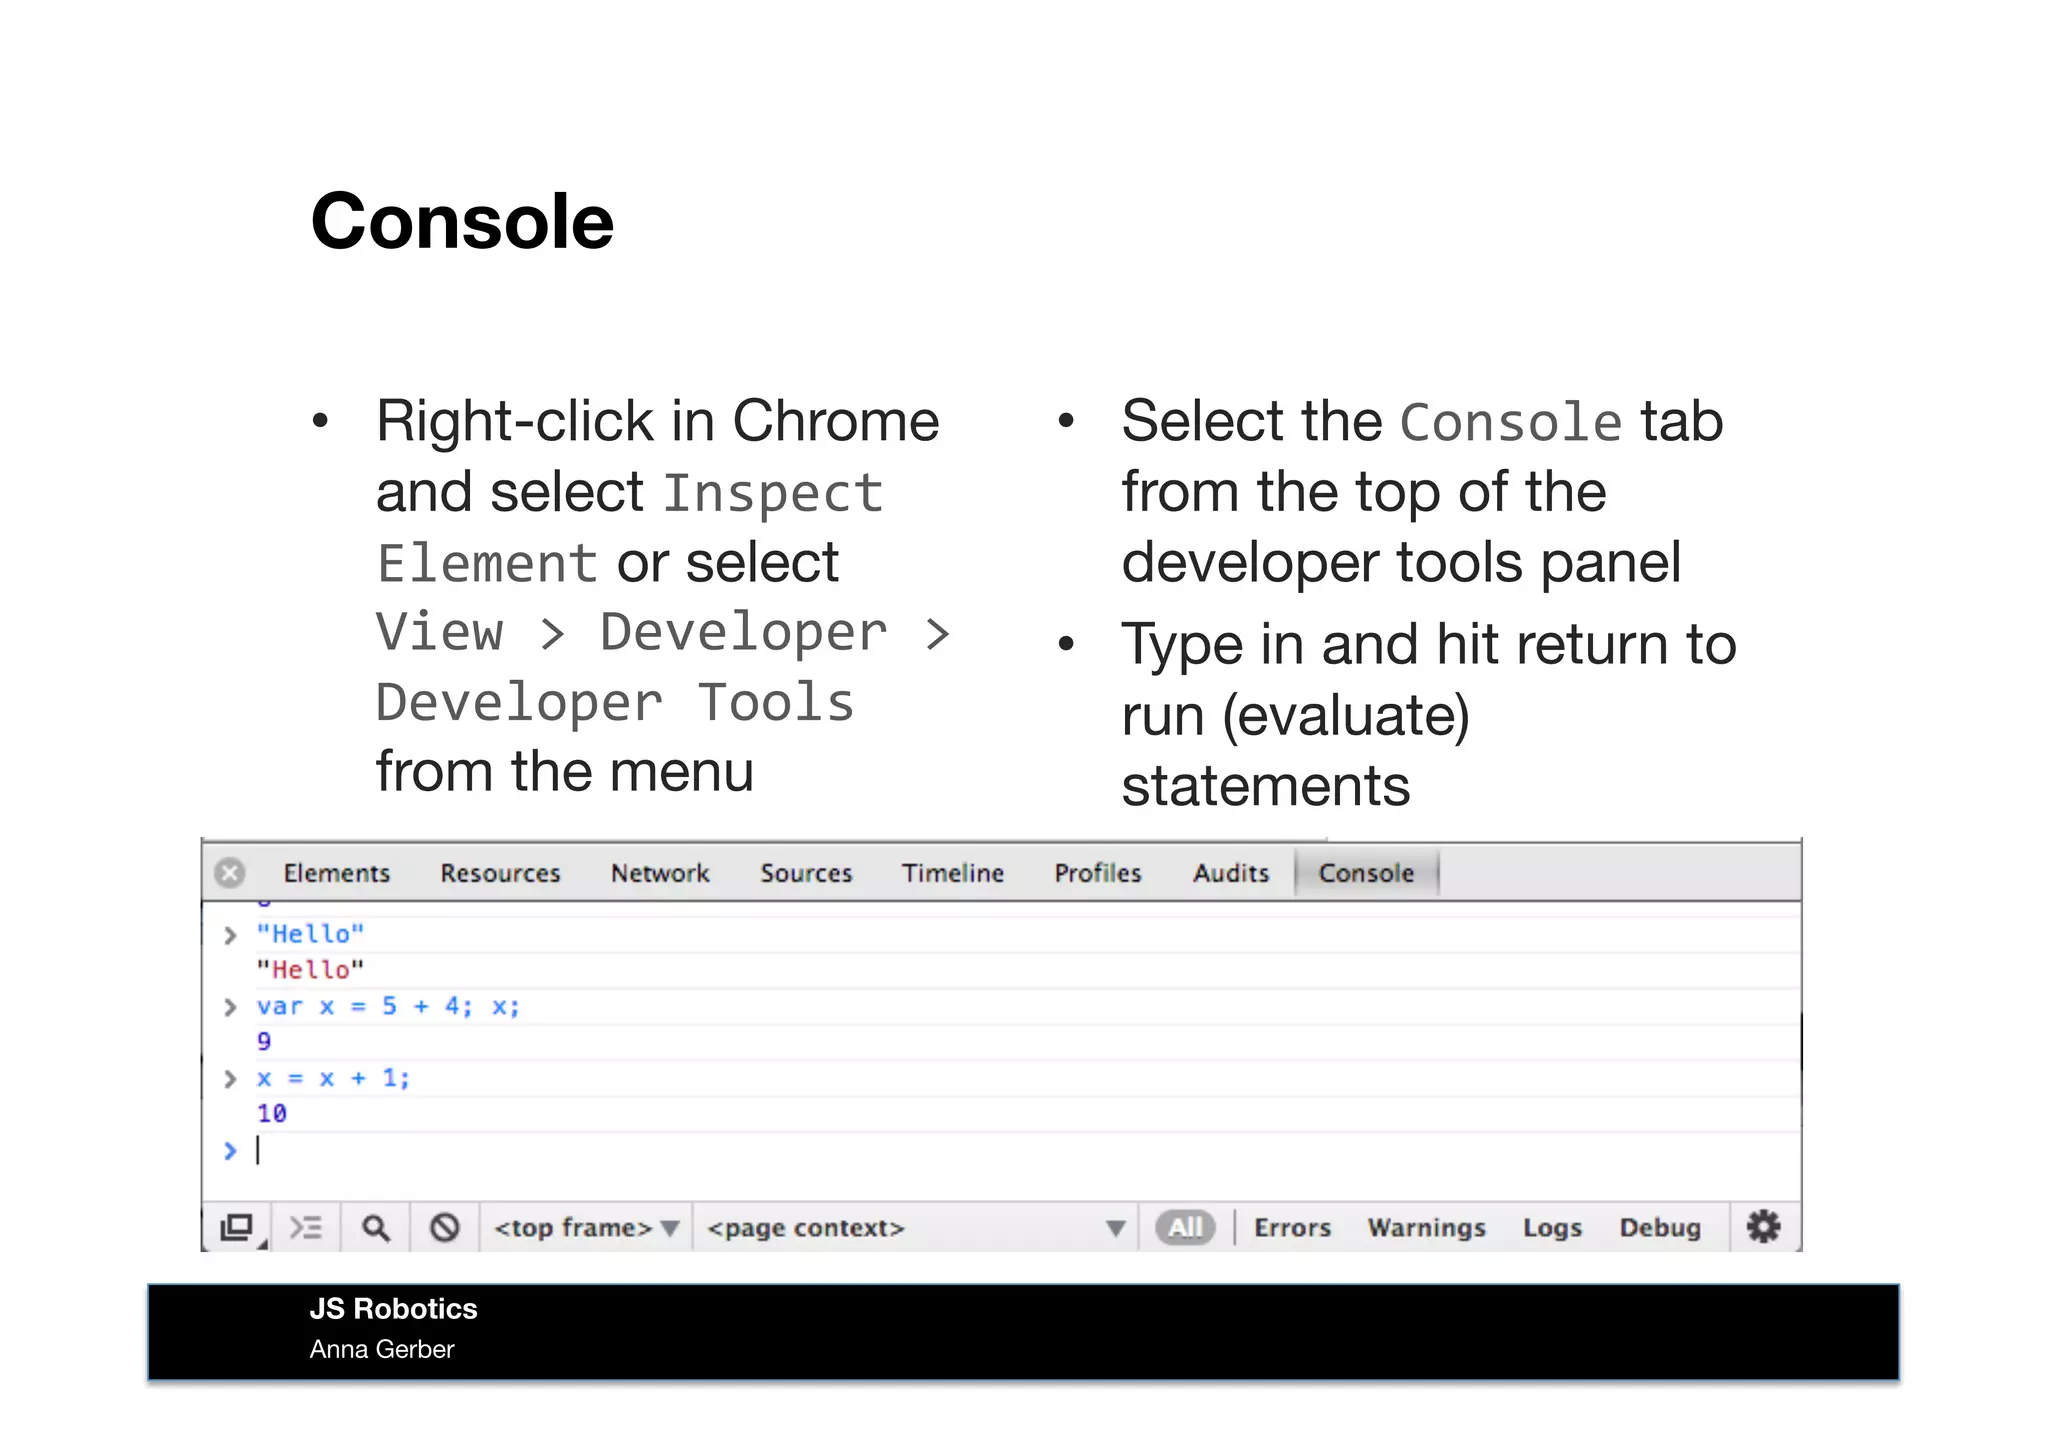Image resolution: width=2048 pixels, height=1447 pixels.
Task: Open the Sources tab
Action: click(x=806, y=873)
